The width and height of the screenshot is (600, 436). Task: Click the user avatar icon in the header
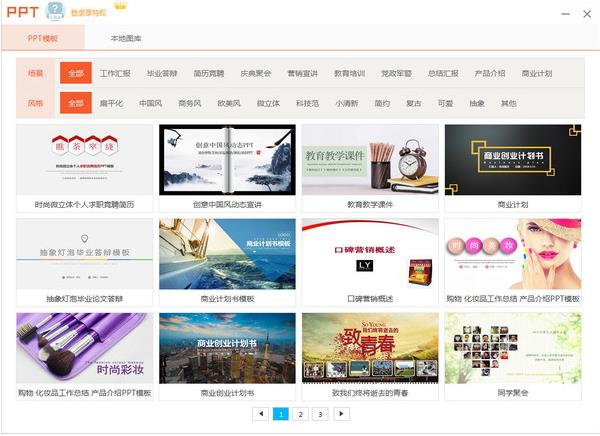55,11
